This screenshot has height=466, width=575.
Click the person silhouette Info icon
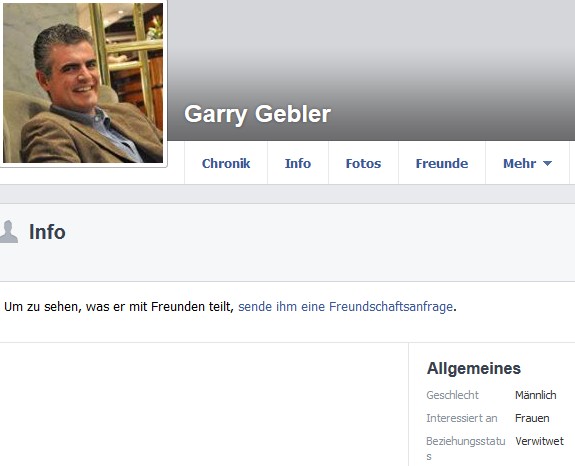(x=8, y=232)
